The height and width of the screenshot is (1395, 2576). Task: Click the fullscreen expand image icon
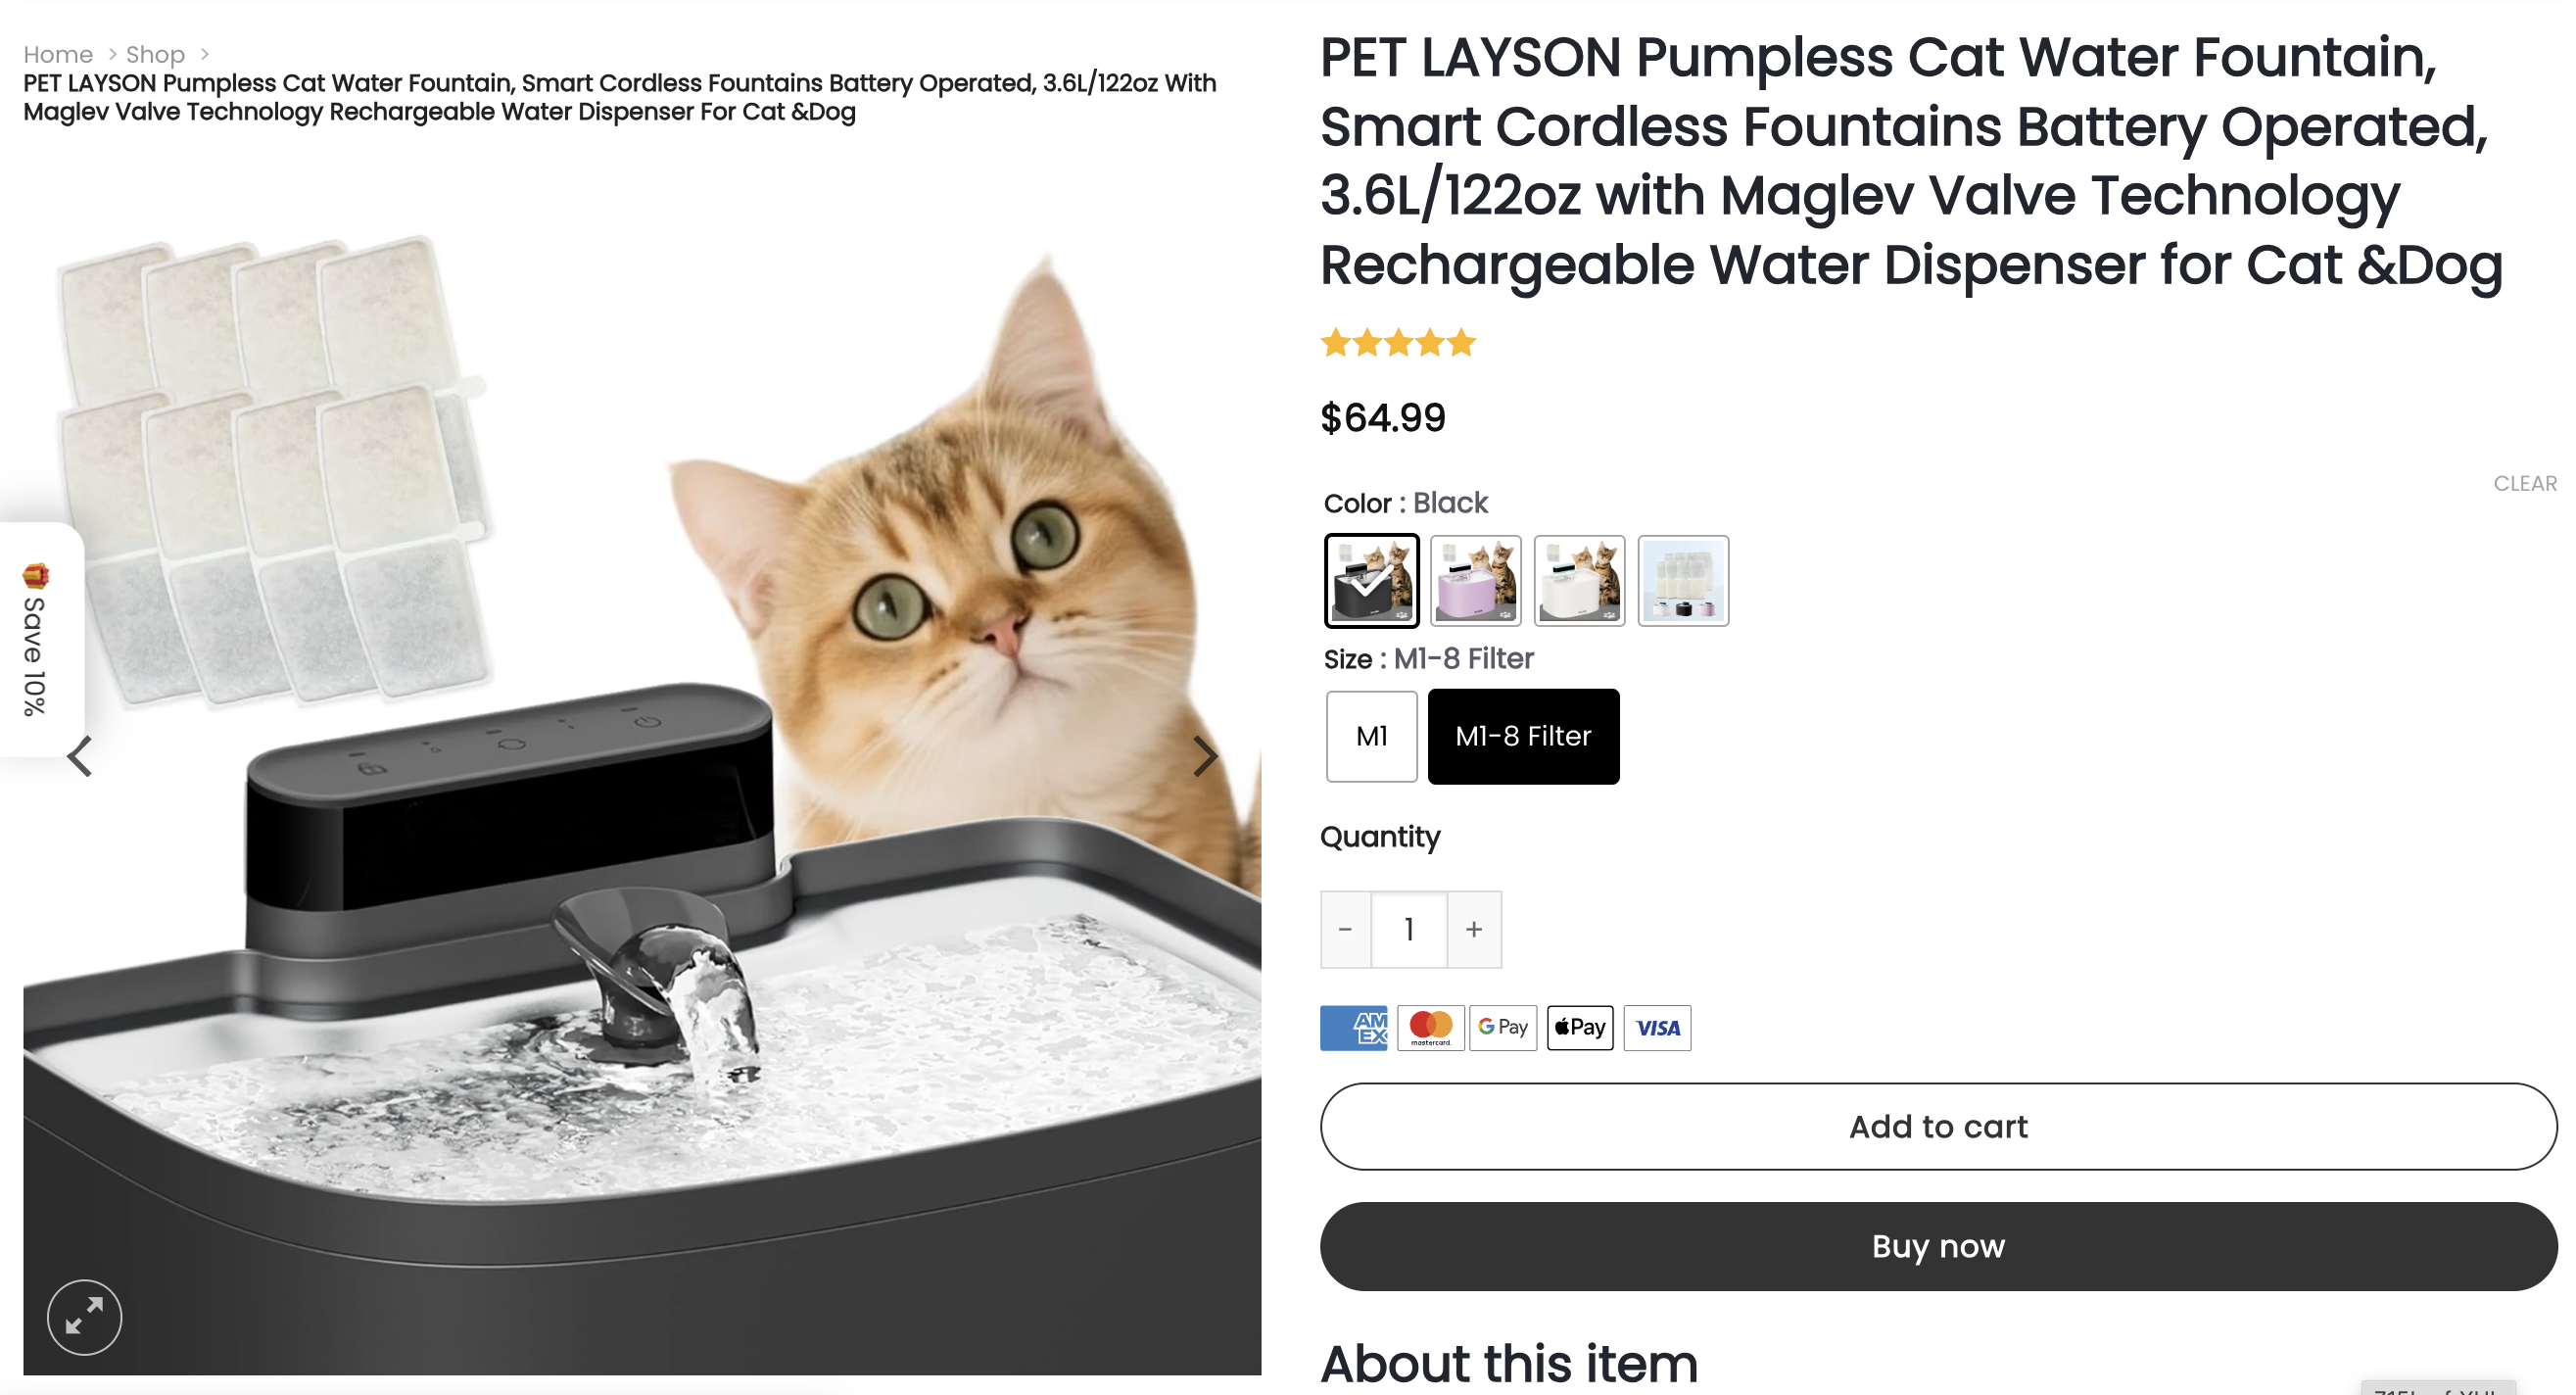[x=84, y=1316]
